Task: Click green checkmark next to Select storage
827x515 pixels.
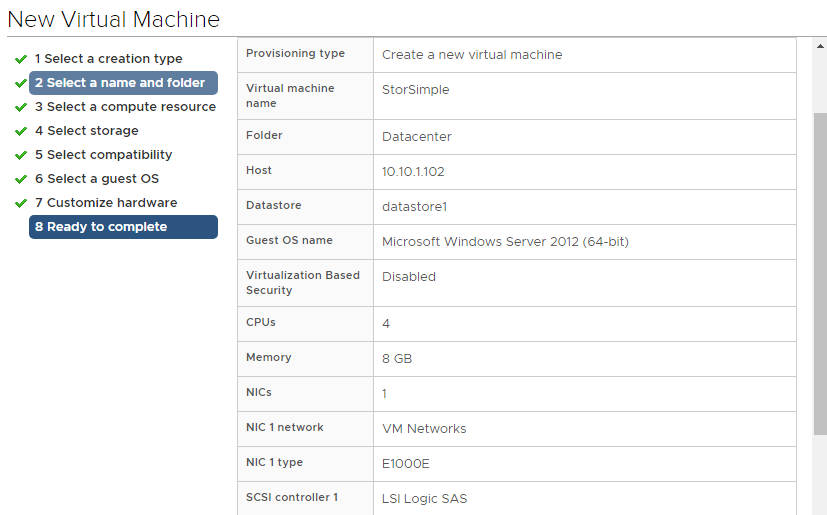Action: [x=21, y=131]
